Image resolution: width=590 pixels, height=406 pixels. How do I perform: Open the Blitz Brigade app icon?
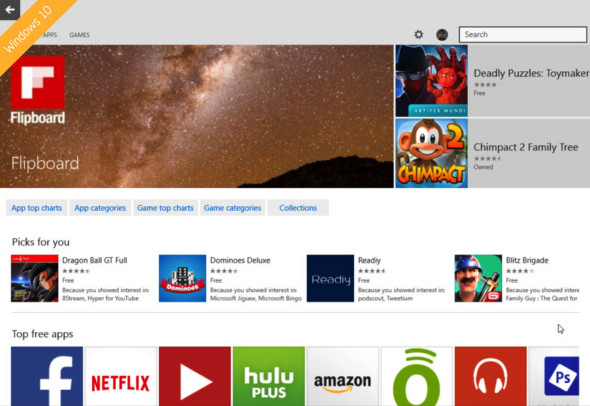click(478, 278)
